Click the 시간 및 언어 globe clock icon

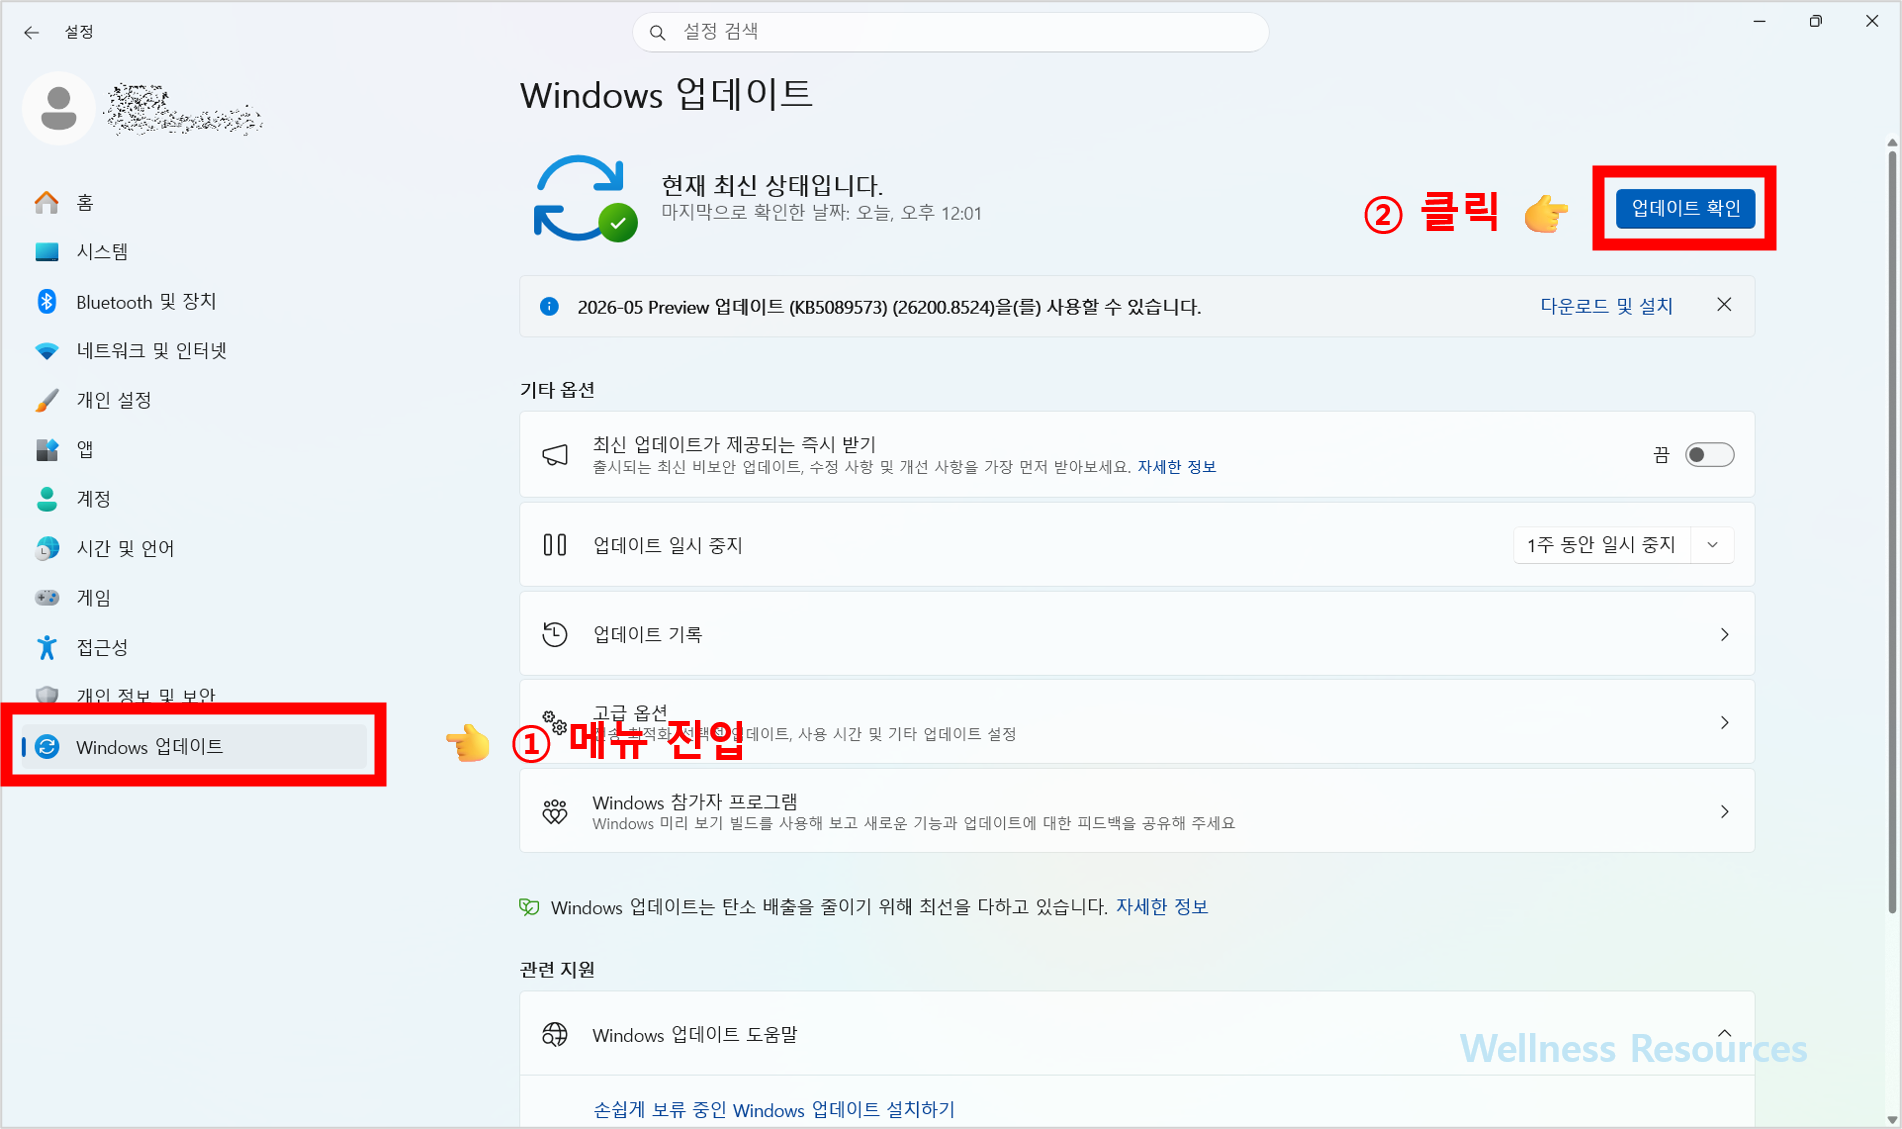47,548
